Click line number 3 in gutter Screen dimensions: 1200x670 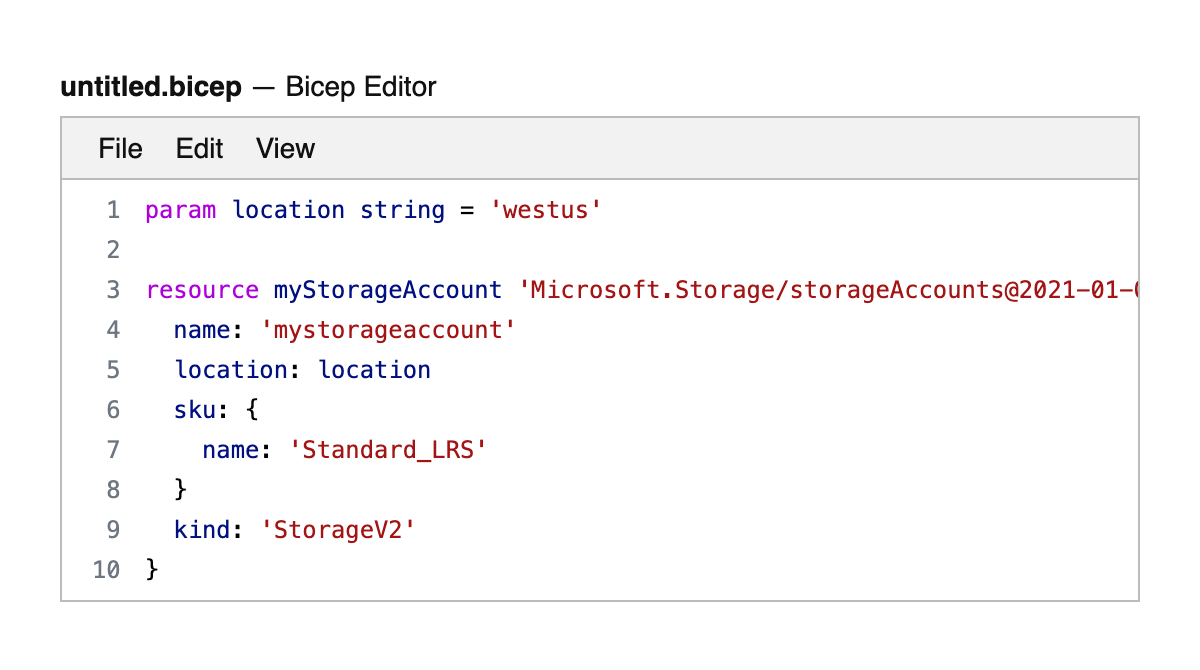(x=112, y=290)
